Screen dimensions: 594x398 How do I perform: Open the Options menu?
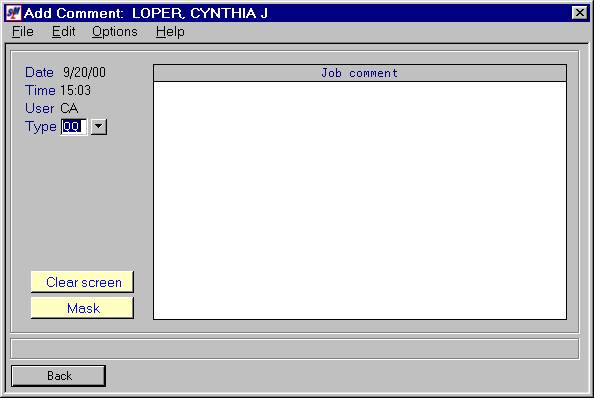click(115, 31)
